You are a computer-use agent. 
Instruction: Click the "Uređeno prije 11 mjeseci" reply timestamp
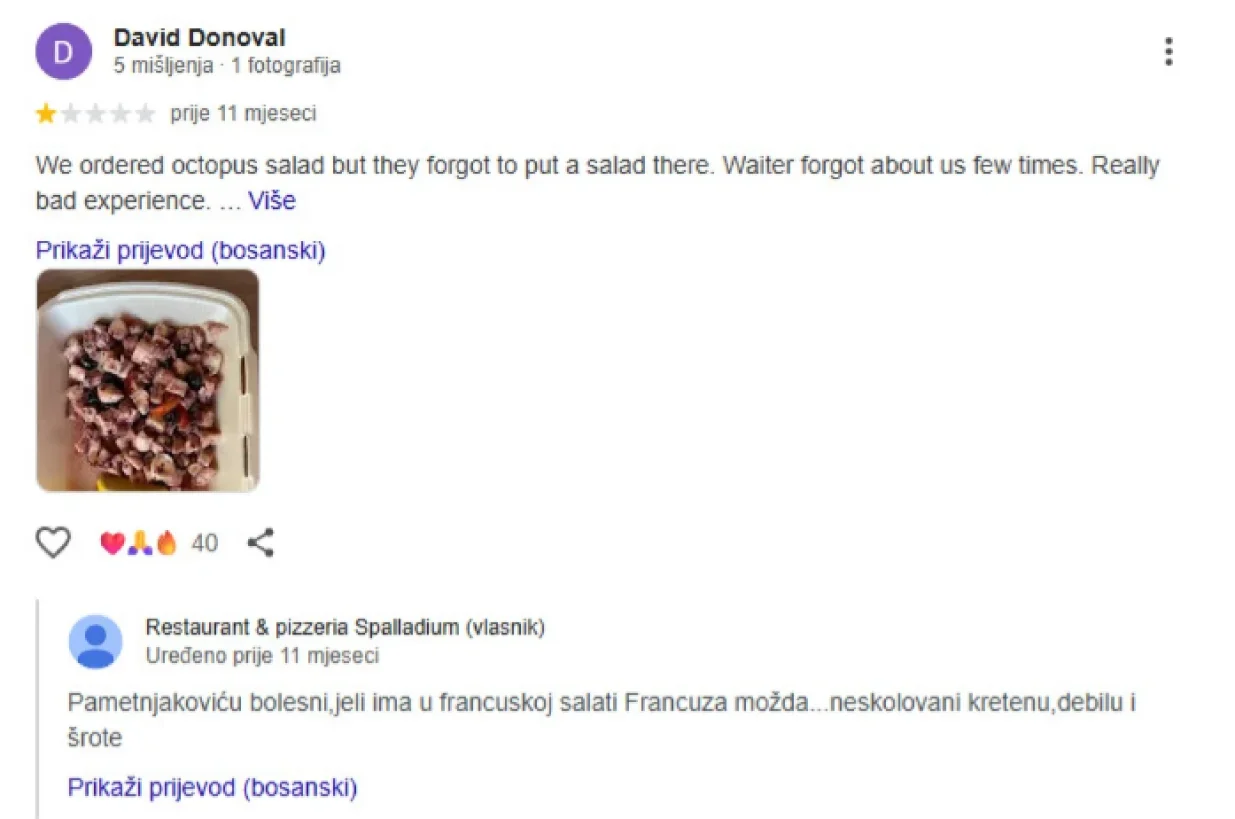(x=262, y=656)
